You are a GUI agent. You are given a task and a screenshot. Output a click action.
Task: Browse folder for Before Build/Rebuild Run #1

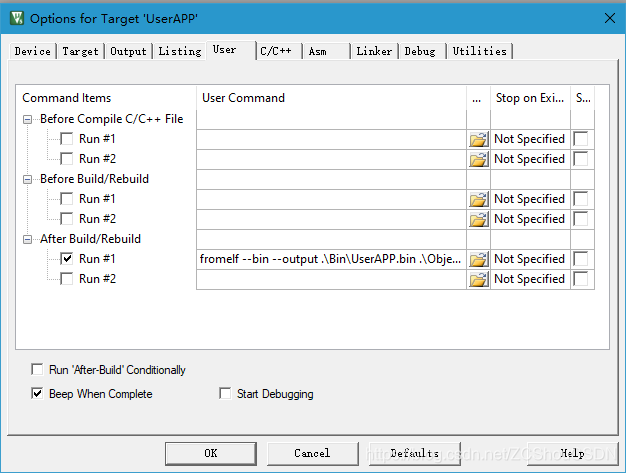pos(478,199)
